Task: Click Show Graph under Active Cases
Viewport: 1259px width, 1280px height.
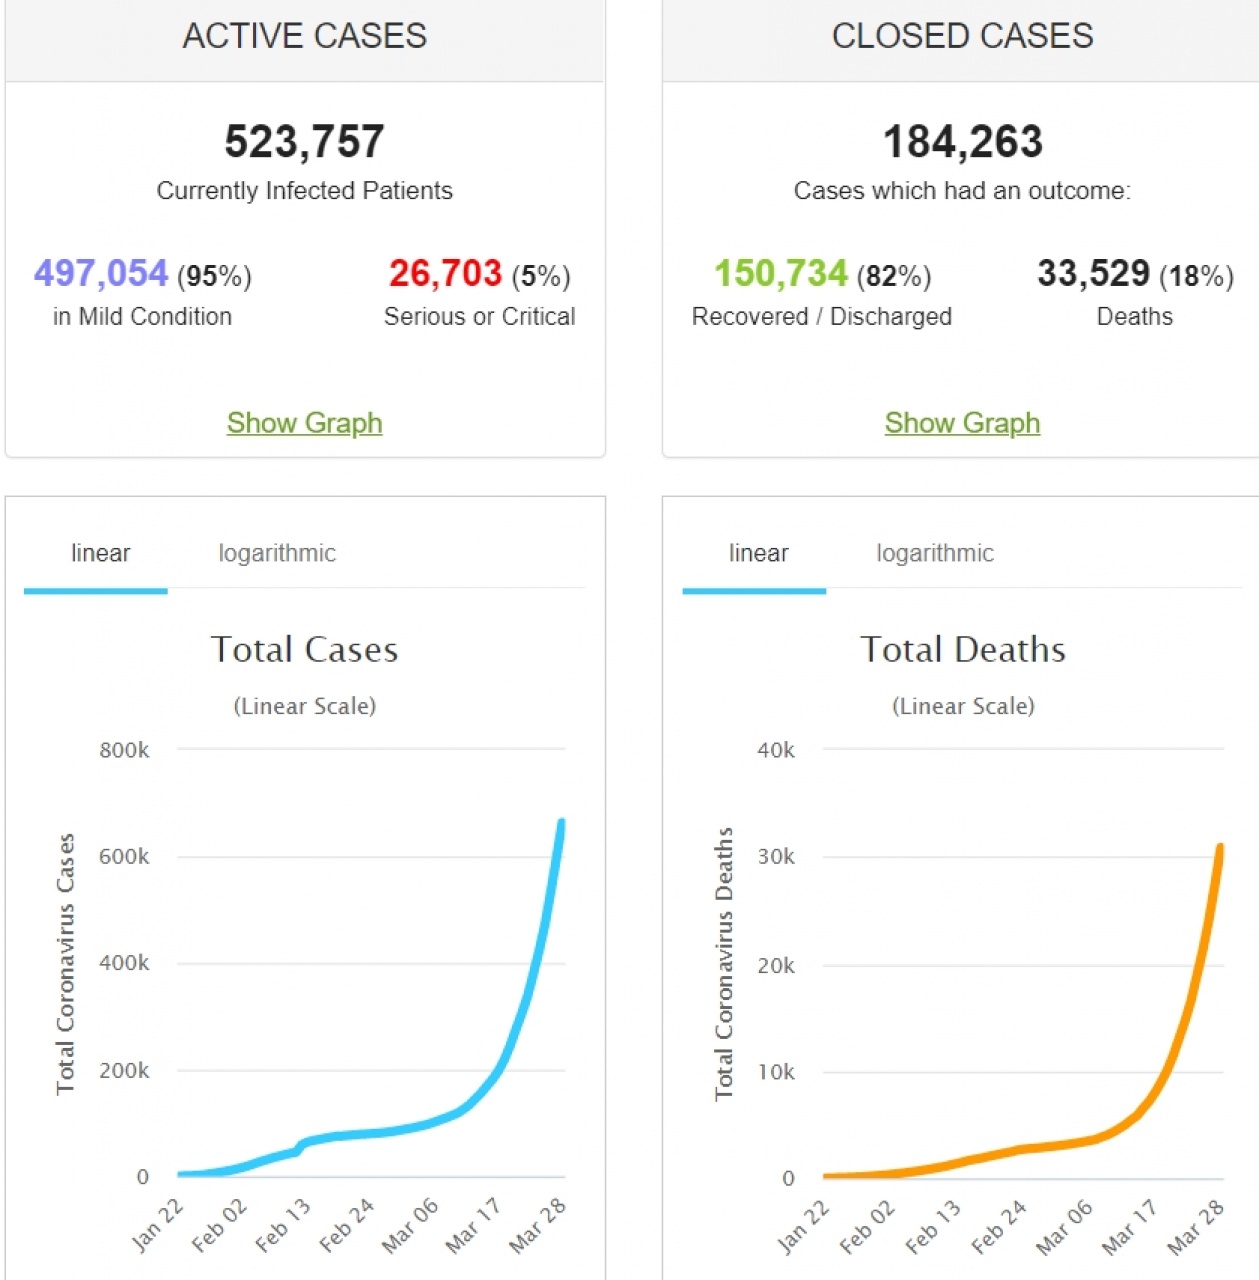Action: [x=304, y=423]
